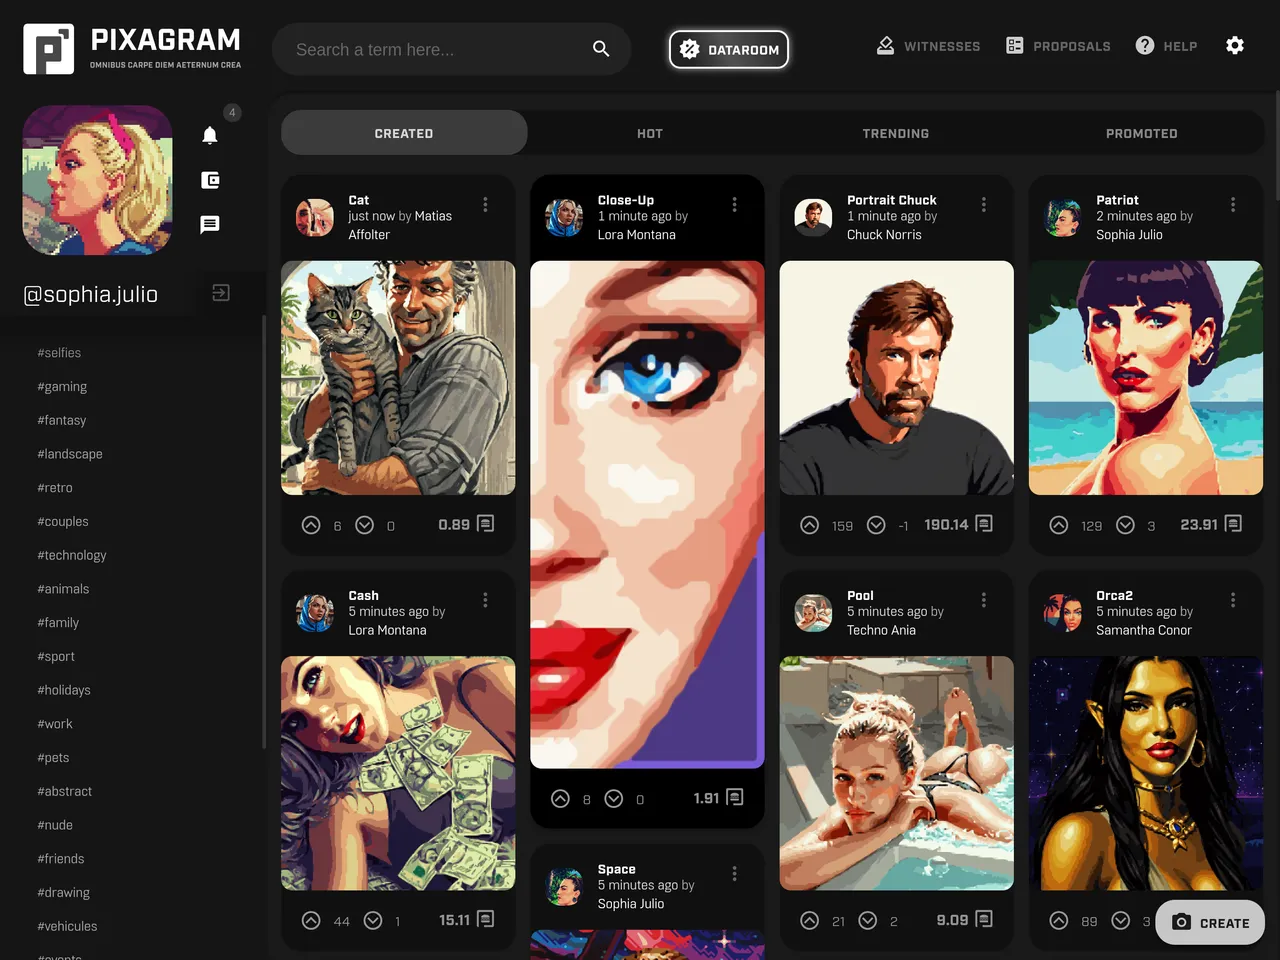1280x960 pixels.
Task: Open the Patriot beach image
Action: (x=1146, y=378)
